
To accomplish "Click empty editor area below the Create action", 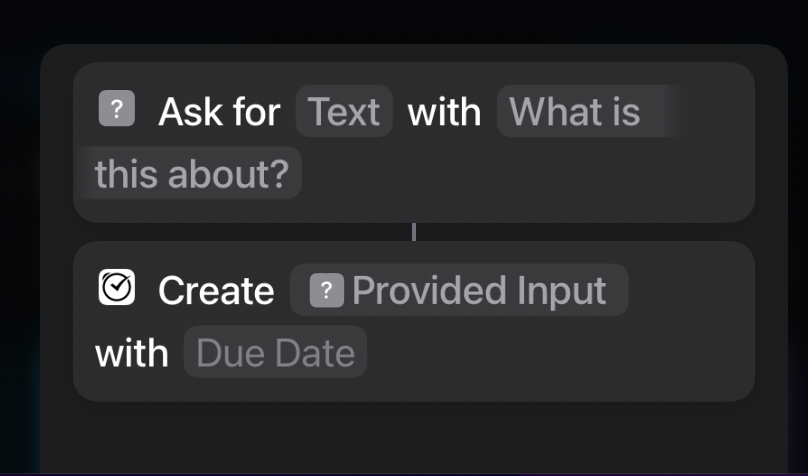I will click(x=414, y=438).
